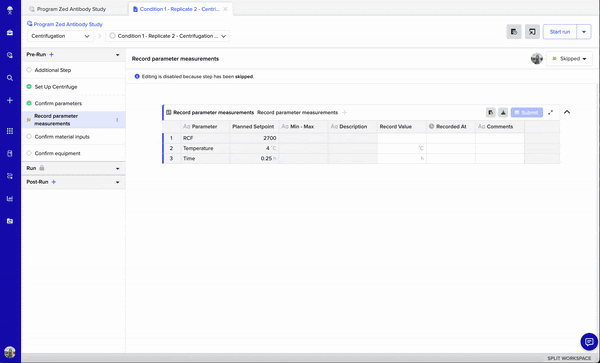Click the Recorded At column header
Image resolution: width=600 pixels, height=363 pixels.
(451, 127)
